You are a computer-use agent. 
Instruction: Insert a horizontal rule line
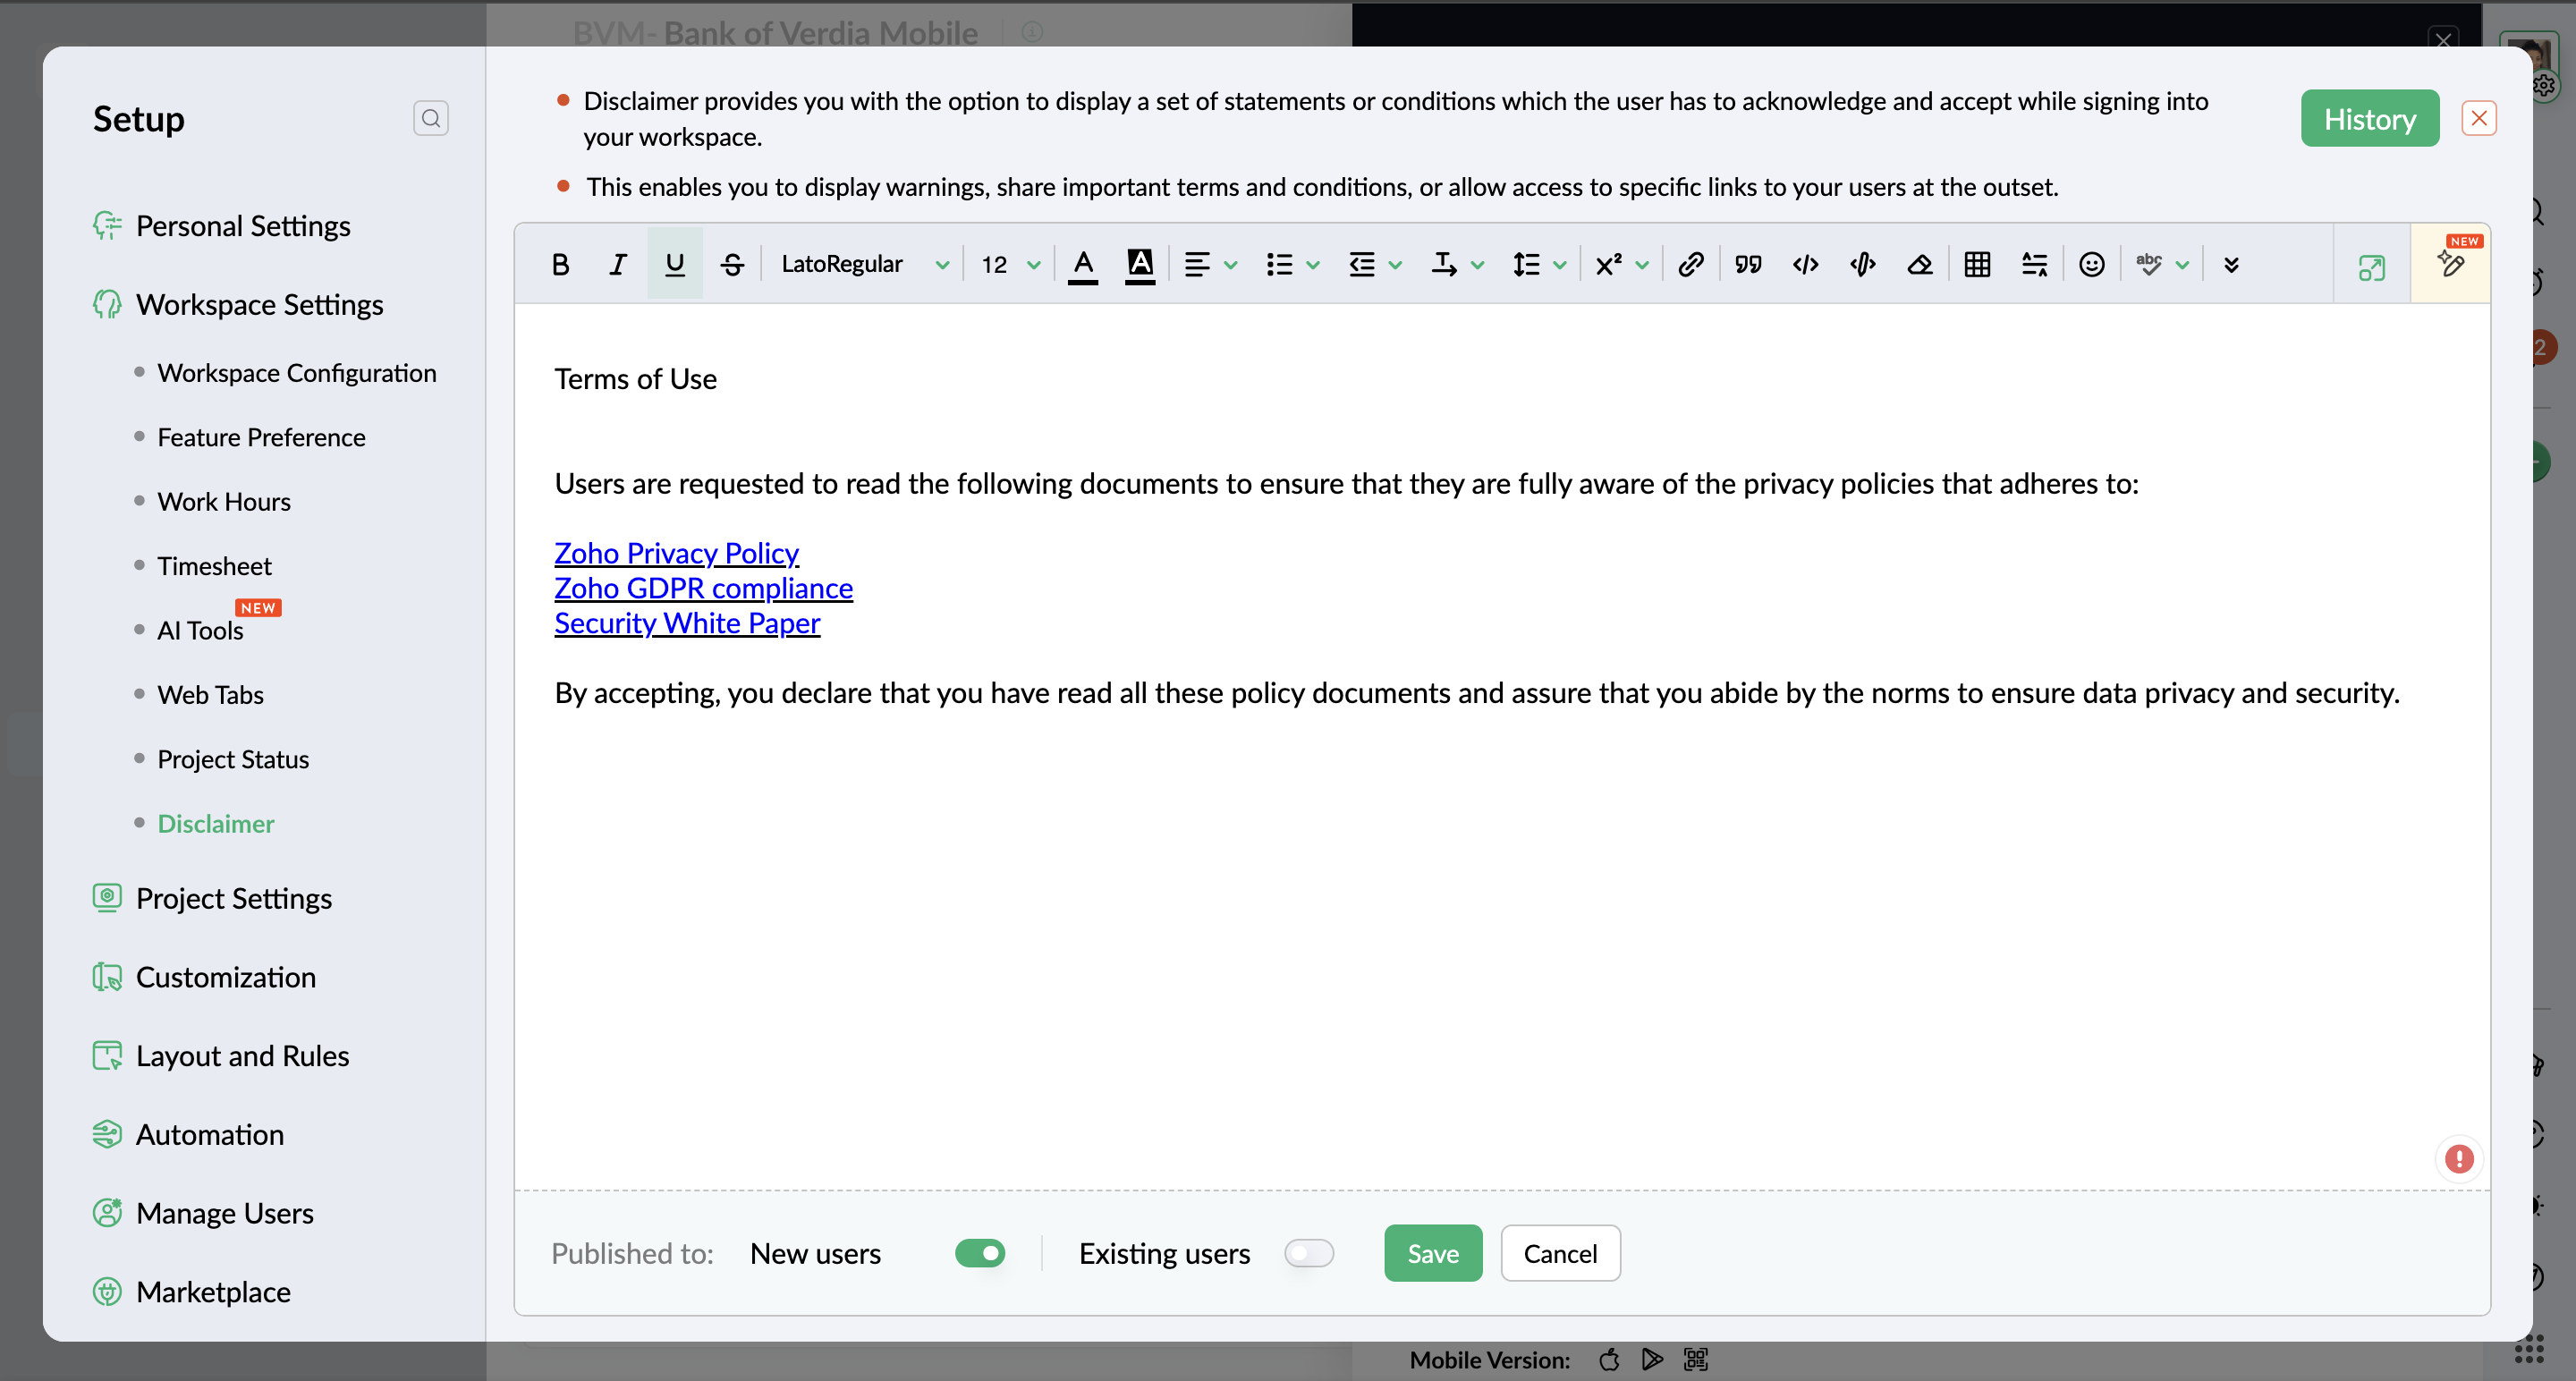[2034, 264]
